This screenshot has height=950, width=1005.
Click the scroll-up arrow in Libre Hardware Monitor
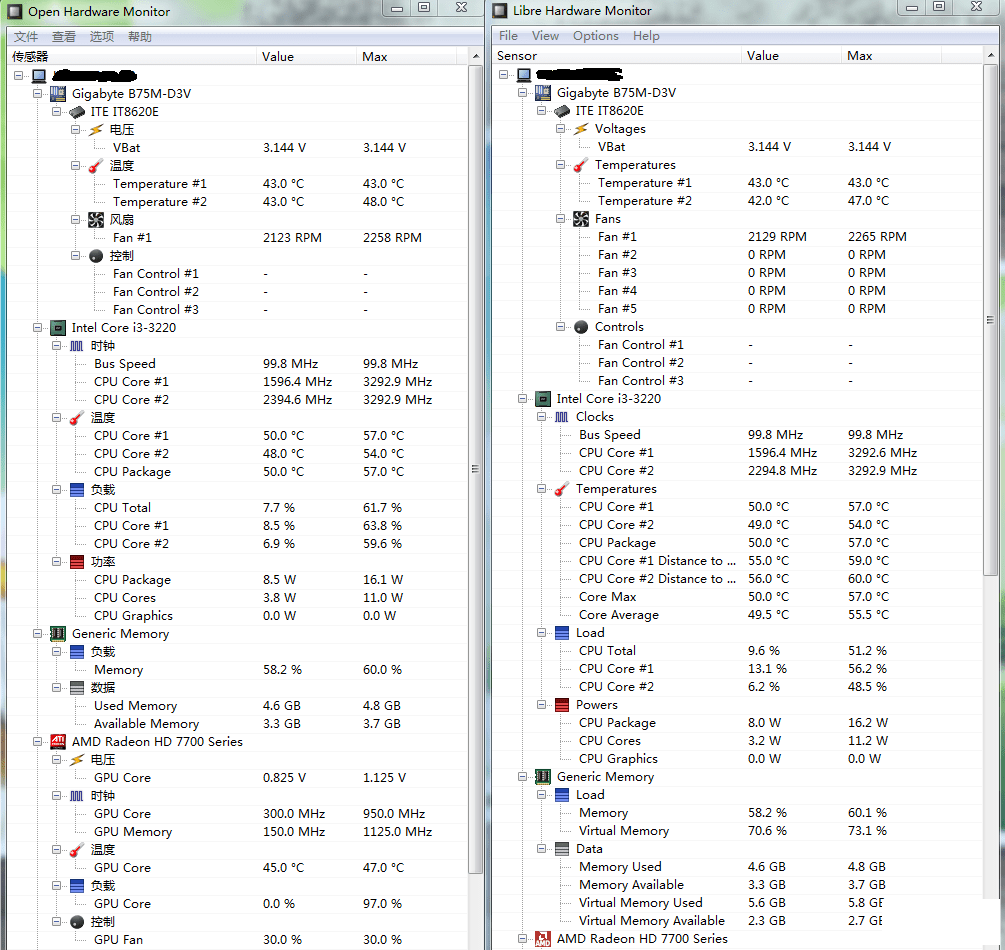pyautogui.click(x=991, y=56)
